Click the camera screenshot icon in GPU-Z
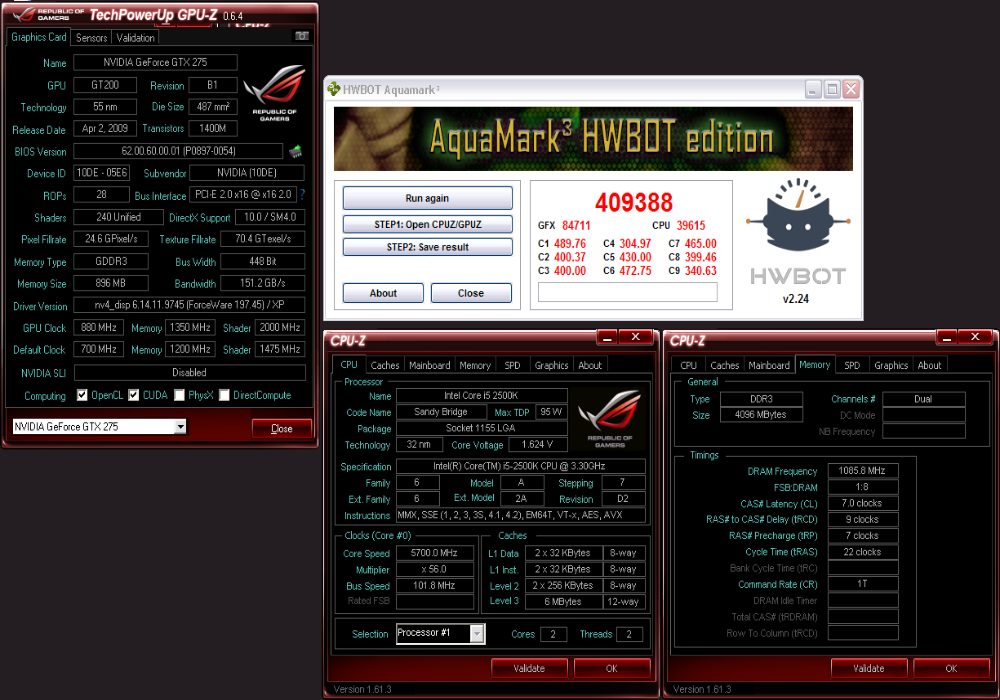This screenshot has height=700, width=1000. point(302,36)
